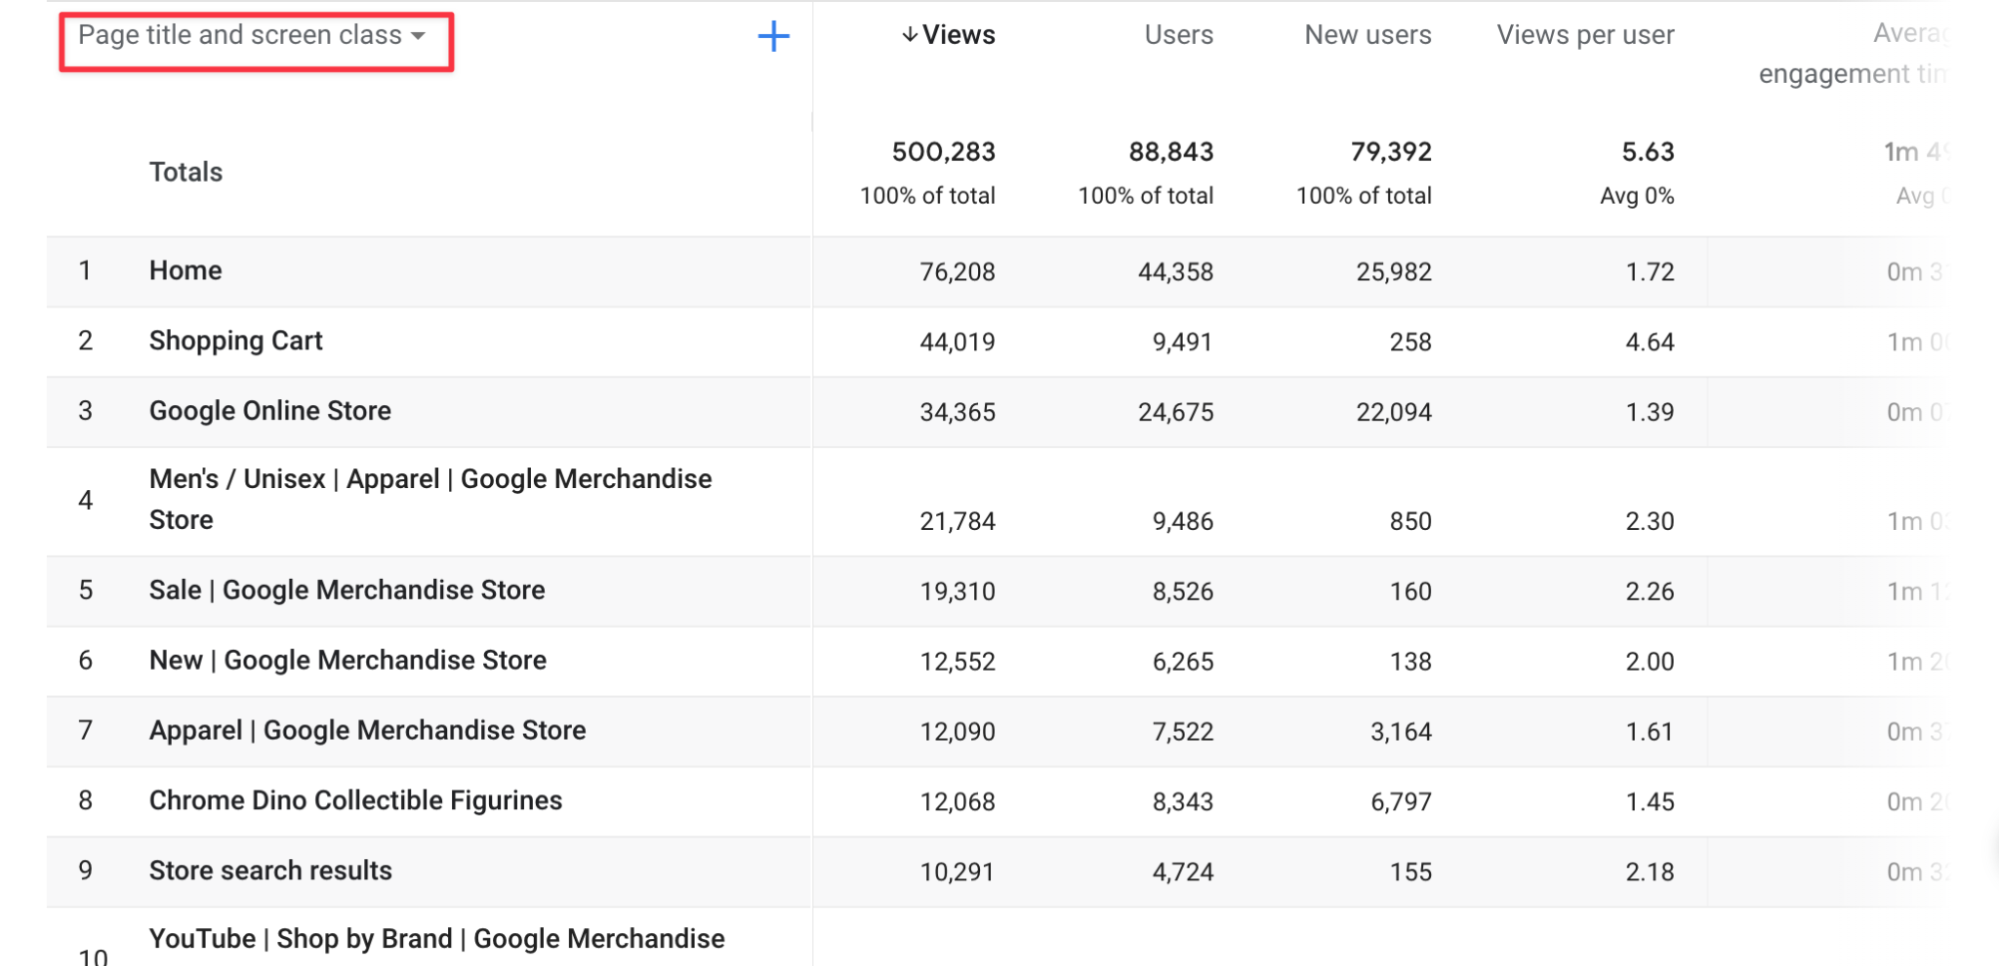The width and height of the screenshot is (1999, 967).
Task: Click total new users value 79,392
Action: pyautogui.click(x=1391, y=152)
